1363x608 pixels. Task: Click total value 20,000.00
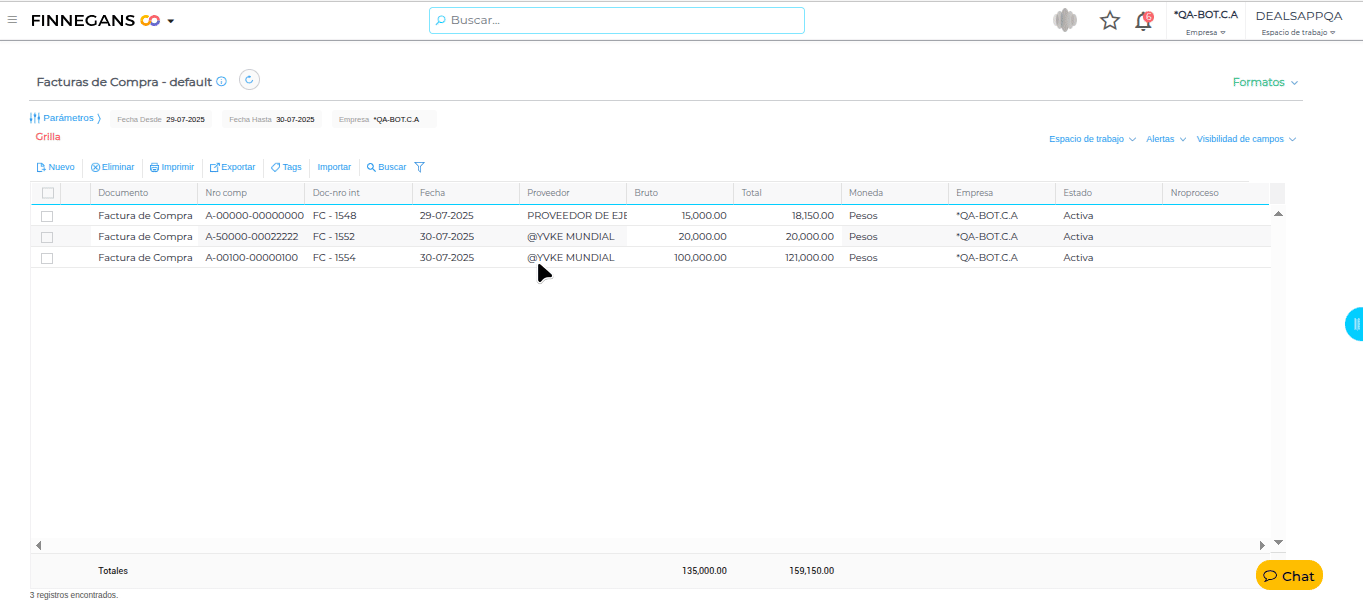810,237
